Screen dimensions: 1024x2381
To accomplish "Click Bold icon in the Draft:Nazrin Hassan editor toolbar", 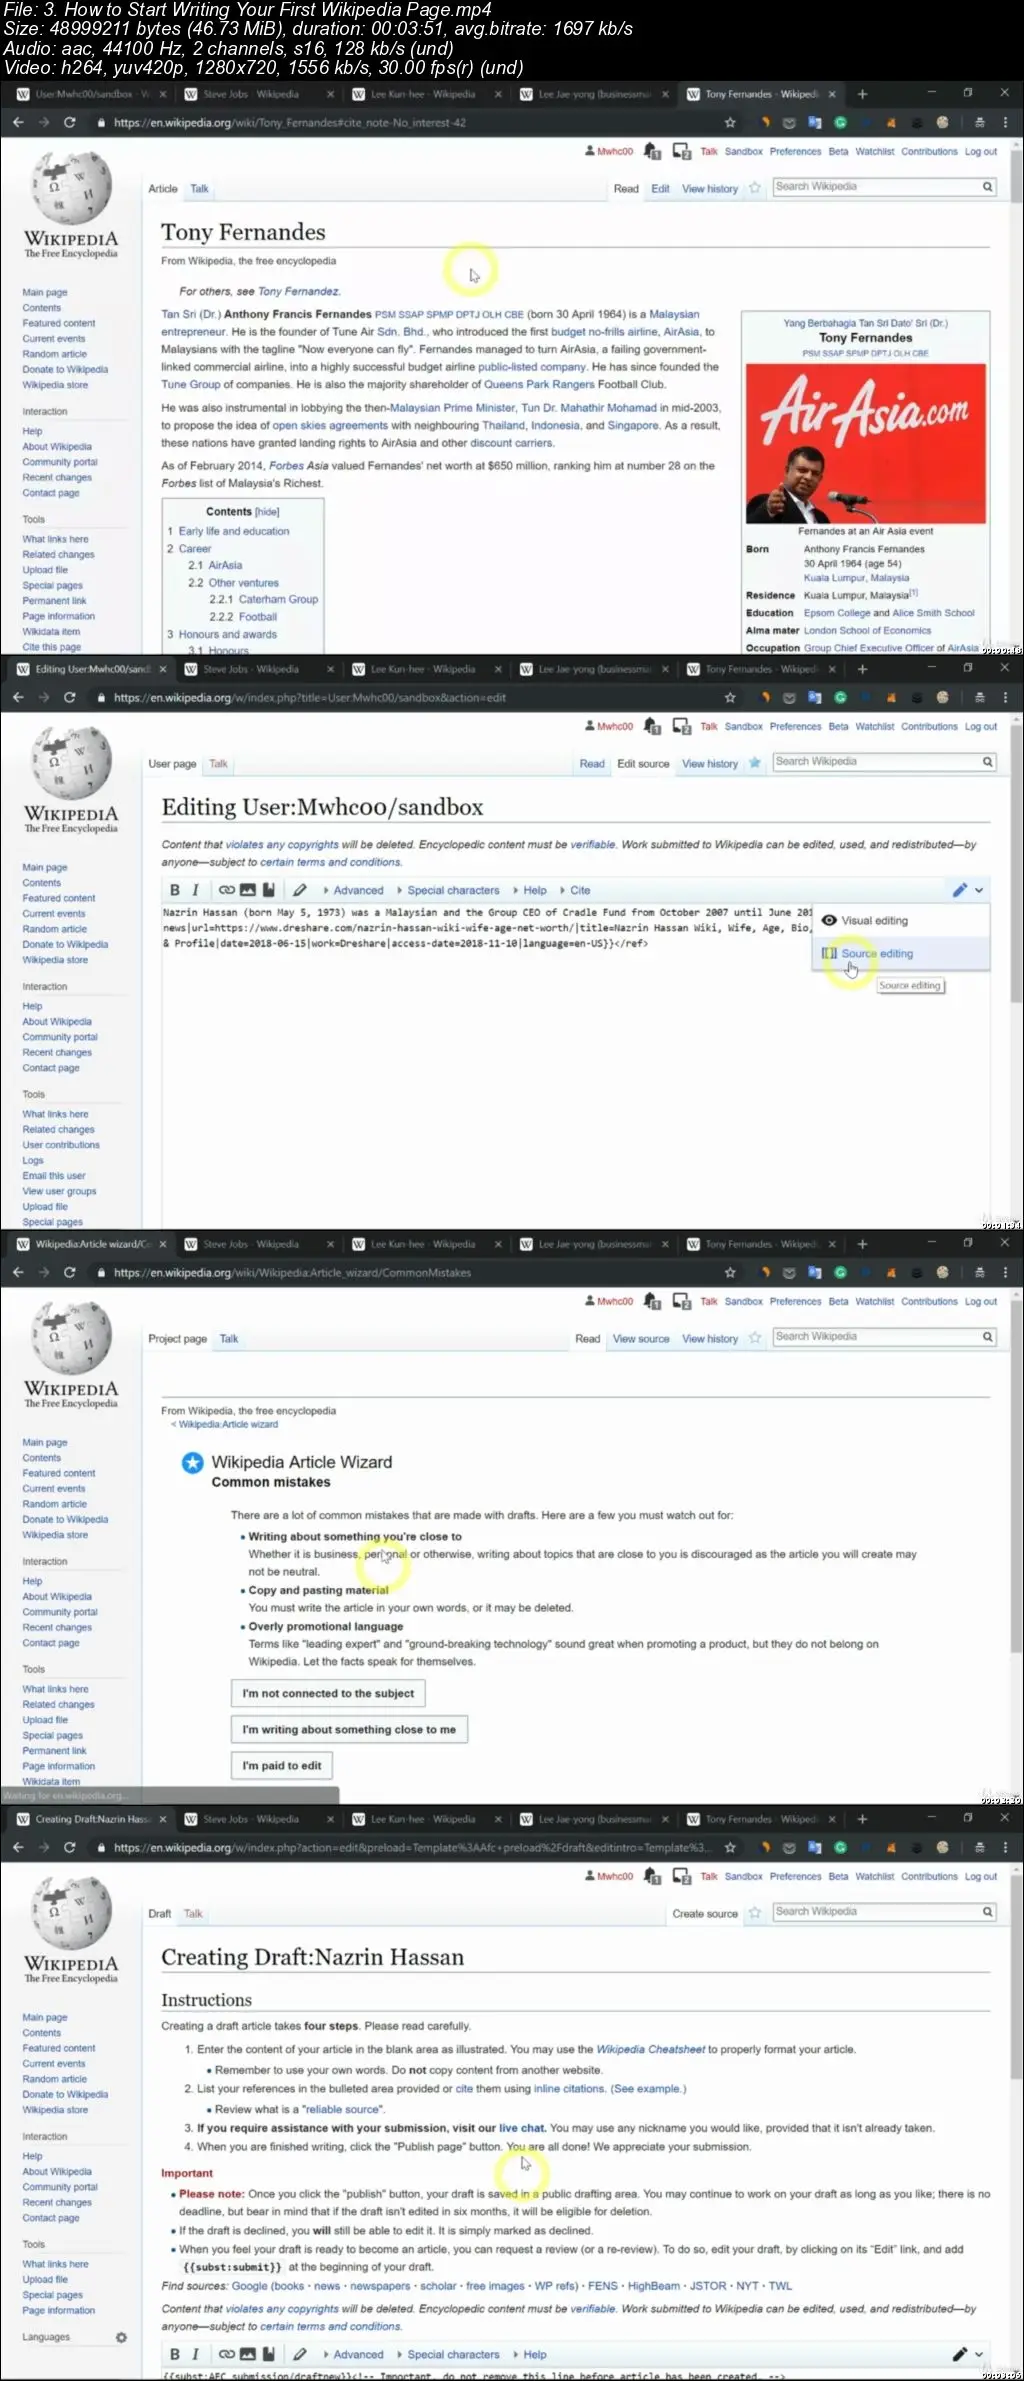I will click(x=175, y=2354).
